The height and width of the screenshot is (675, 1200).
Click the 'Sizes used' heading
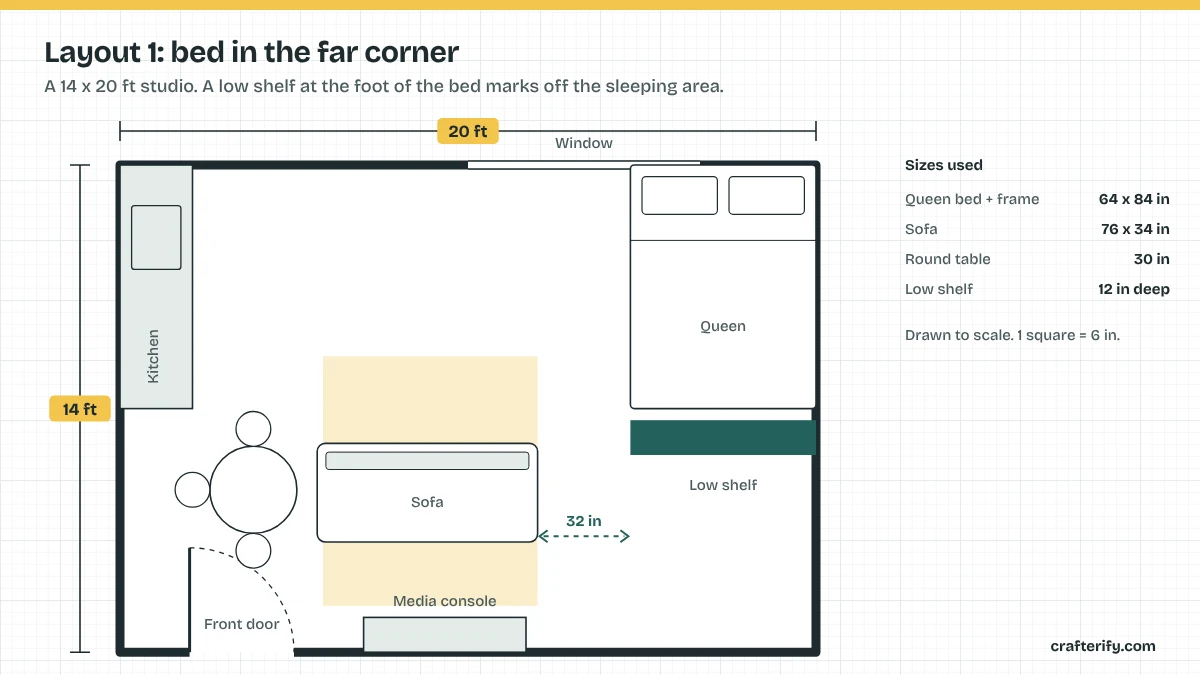(944, 165)
